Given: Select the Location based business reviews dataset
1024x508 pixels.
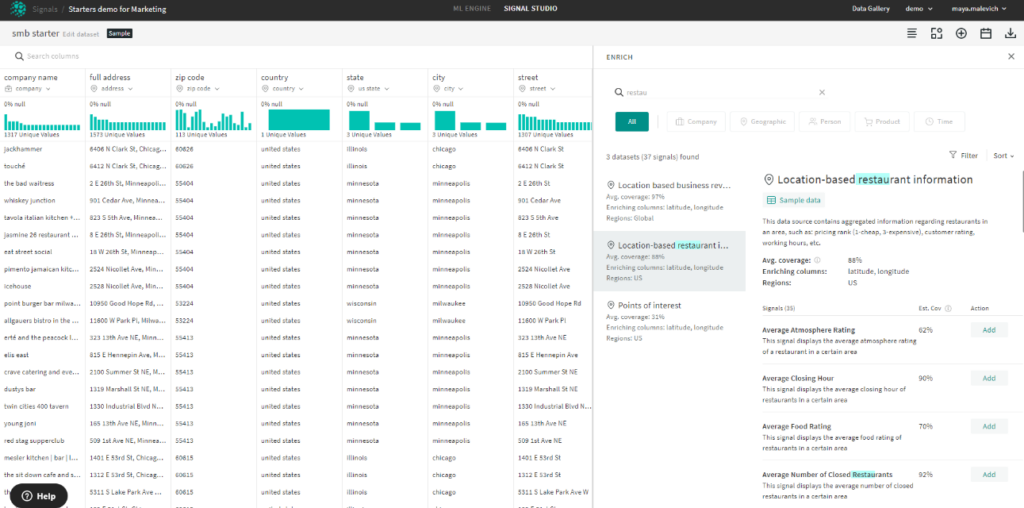Looking at the screenshot, I should point(669,201).
